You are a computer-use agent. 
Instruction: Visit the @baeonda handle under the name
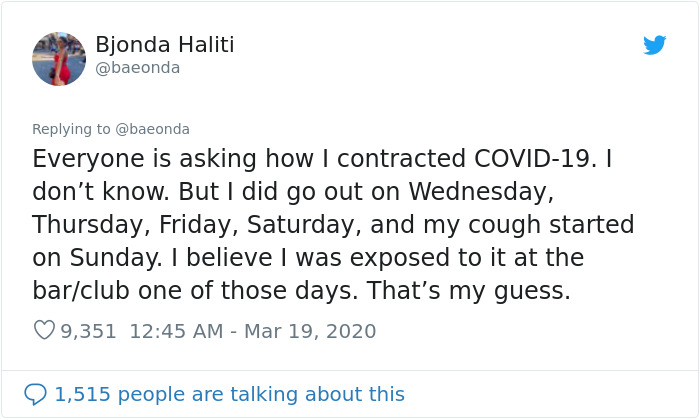click(138, 68)
